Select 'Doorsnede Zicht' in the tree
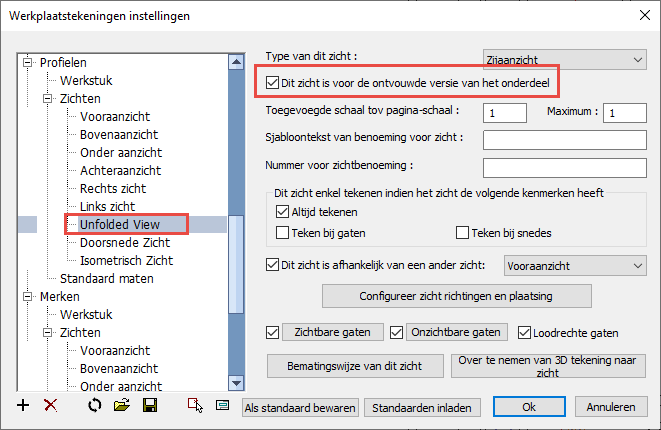 [x=126, y=242]
